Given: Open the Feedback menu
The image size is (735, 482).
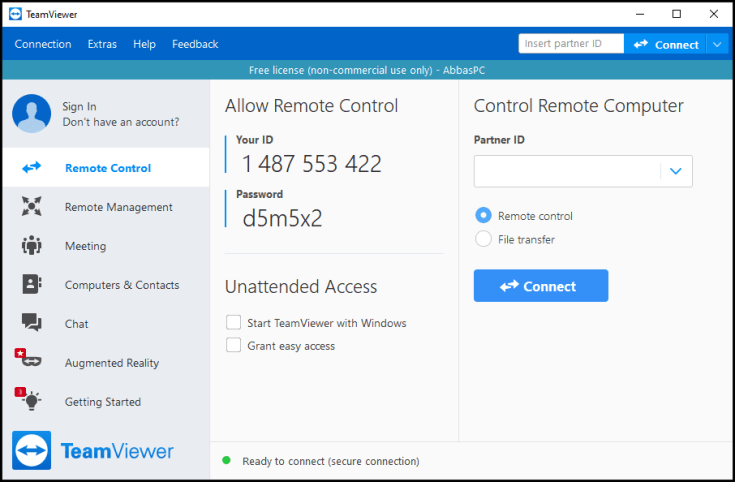Looking at the screenshot, I should tap(195, 44).
